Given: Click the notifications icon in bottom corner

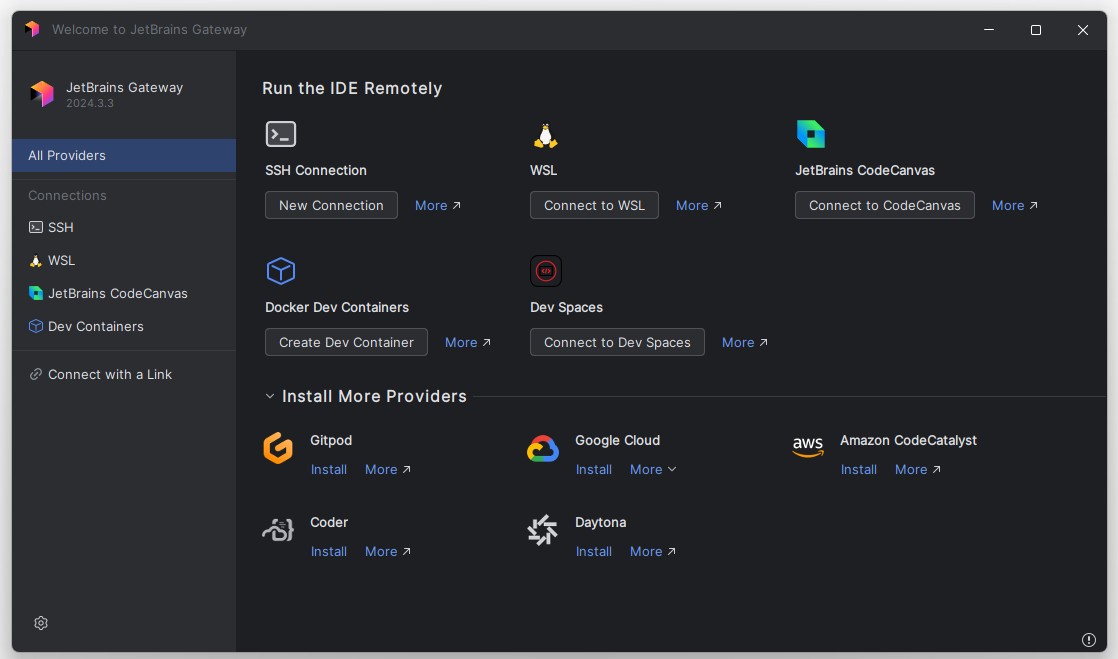Looking at the screenshot, I should pyautogui.click(x=1089, y=640).
